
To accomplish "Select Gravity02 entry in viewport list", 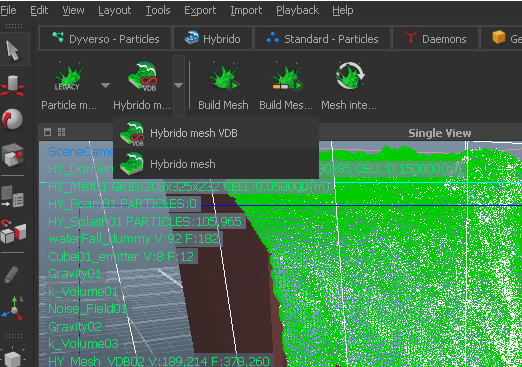I will (75, 327).
